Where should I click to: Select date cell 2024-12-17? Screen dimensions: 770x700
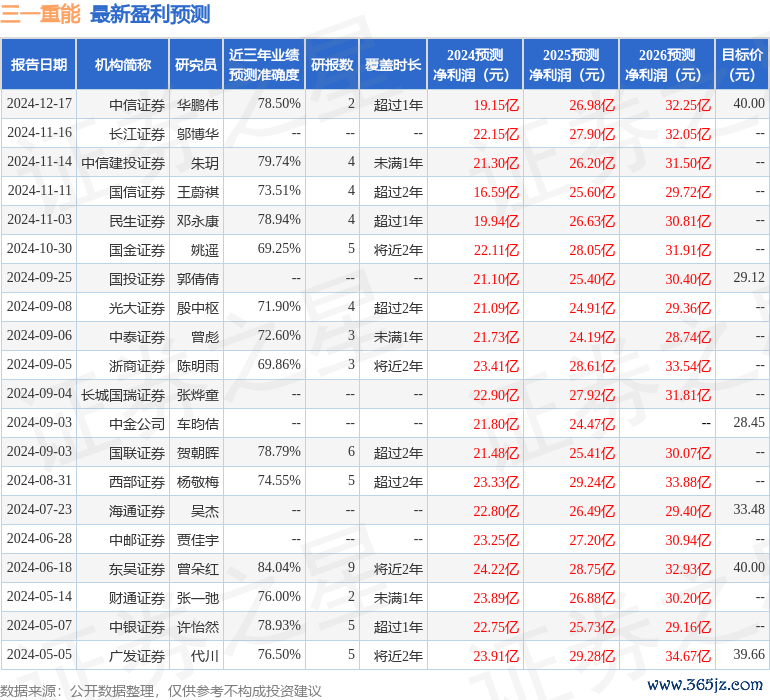(39, 104)
